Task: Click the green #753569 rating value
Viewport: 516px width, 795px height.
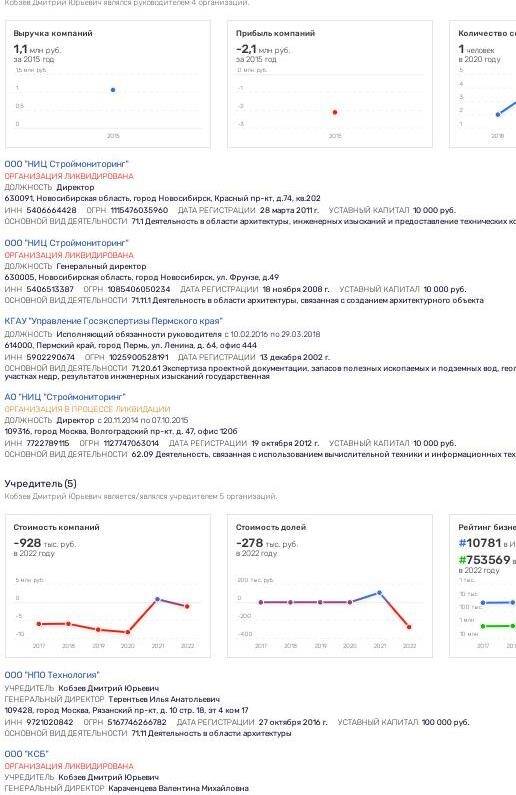Action: (x=484, y=560)
